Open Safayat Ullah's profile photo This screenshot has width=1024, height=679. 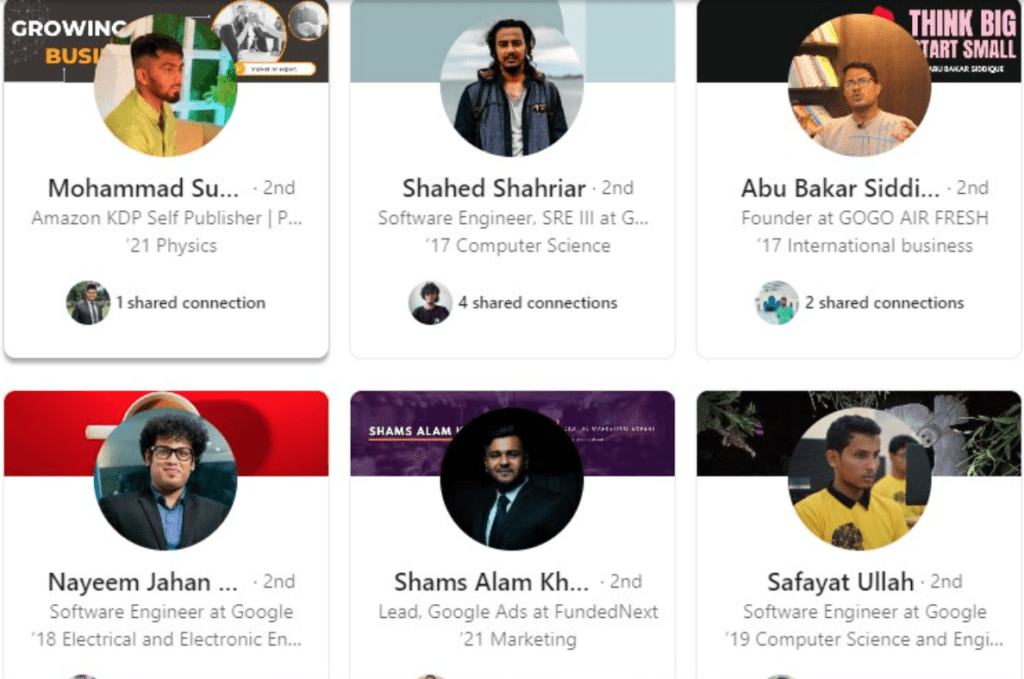pyautogui.click(x=859, y=479)
